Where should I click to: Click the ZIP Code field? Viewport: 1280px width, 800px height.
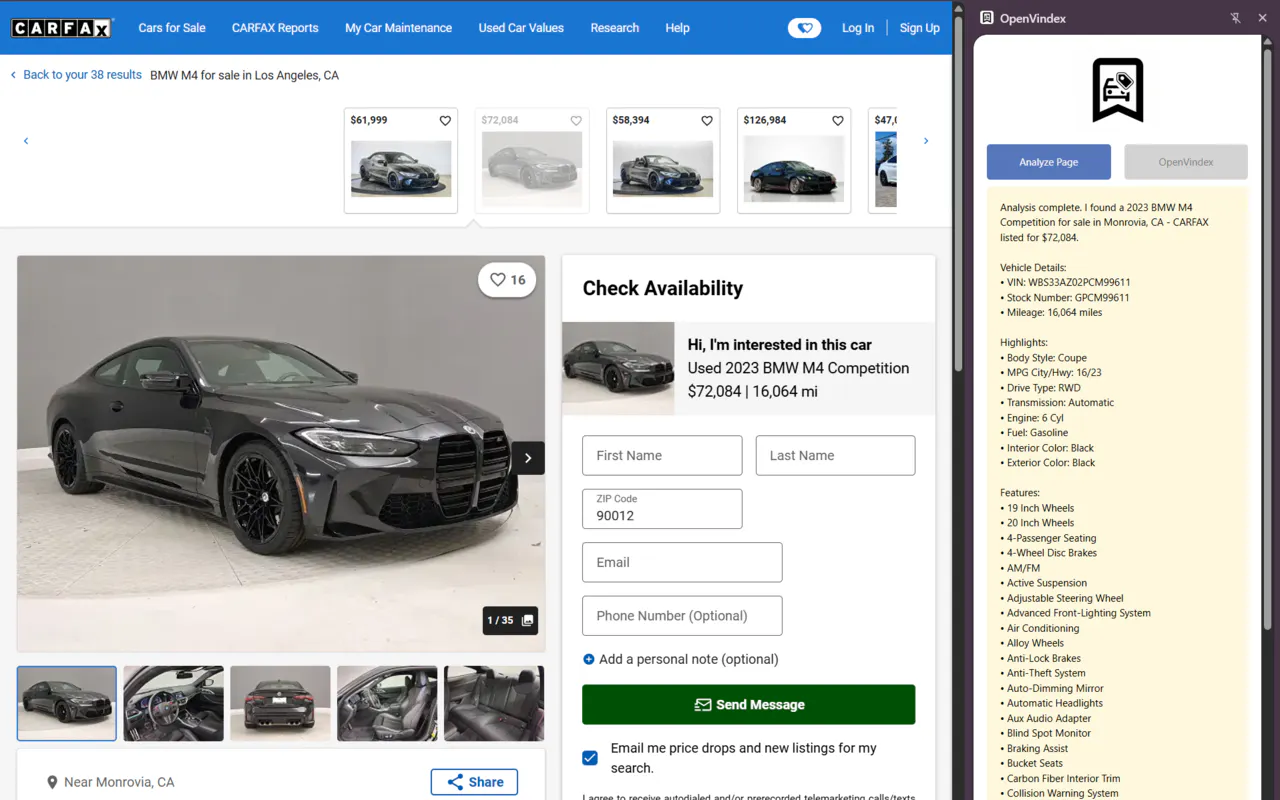pyautogui.click(x=662, y=509)
